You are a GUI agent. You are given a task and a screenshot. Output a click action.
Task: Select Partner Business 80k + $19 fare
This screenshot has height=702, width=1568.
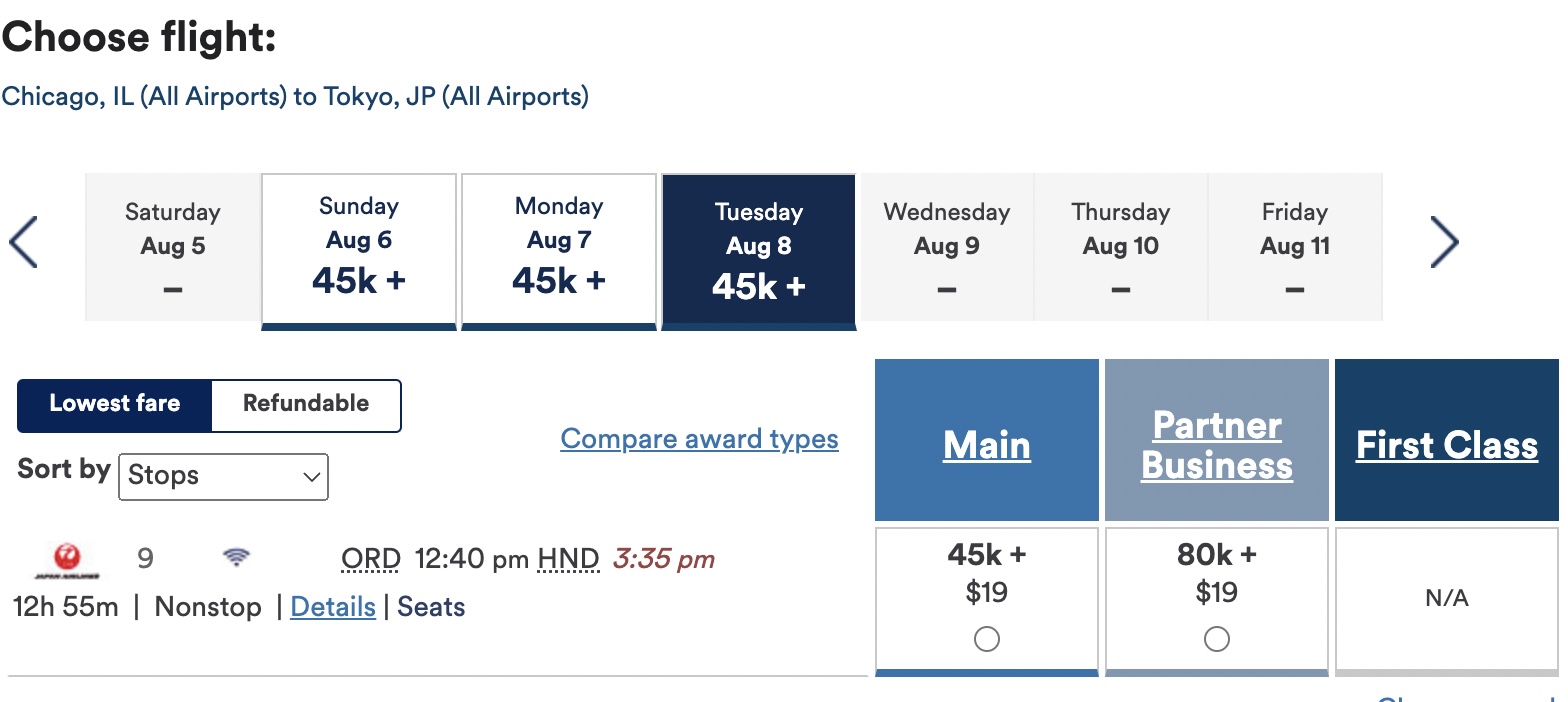(x=1216, y=639)
